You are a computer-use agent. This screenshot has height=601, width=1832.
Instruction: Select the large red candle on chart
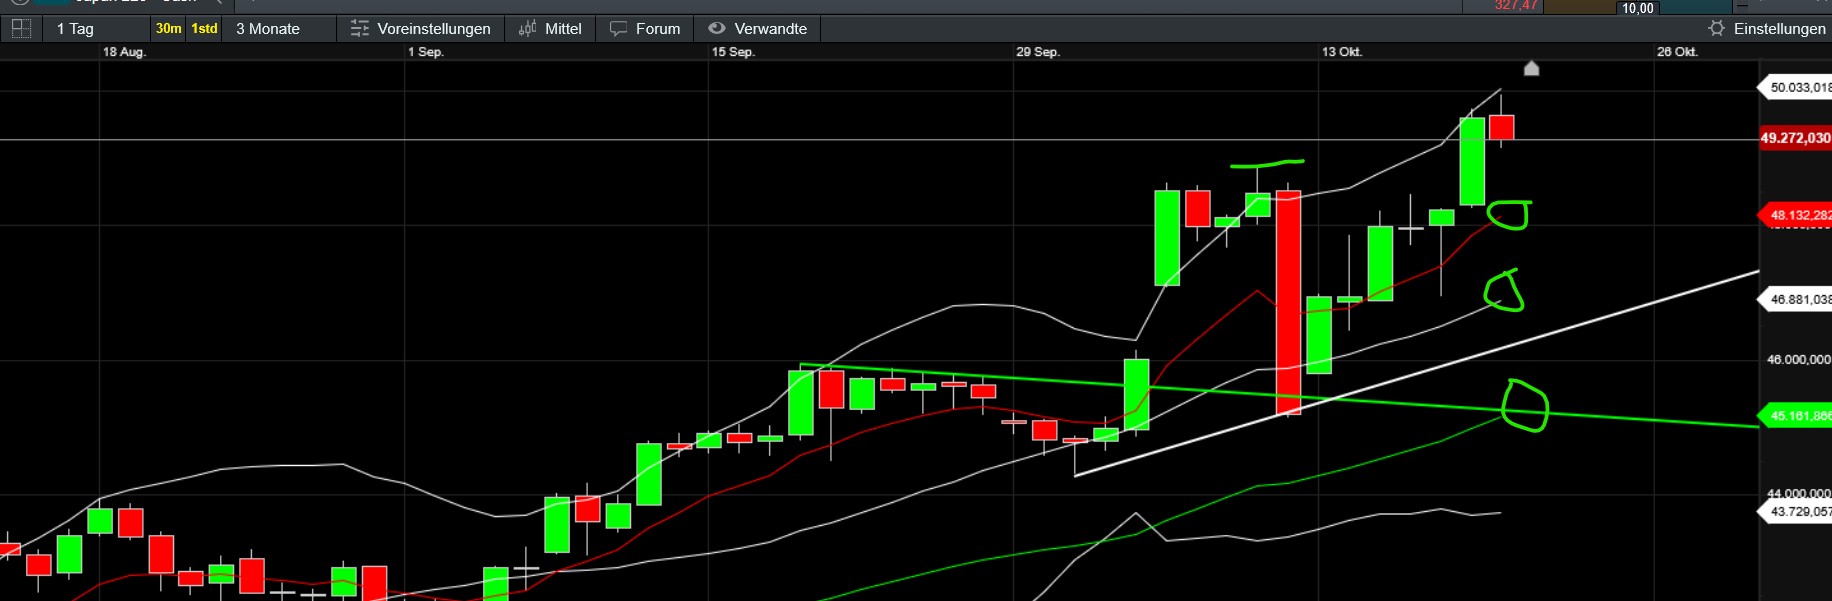point(1288,300)
